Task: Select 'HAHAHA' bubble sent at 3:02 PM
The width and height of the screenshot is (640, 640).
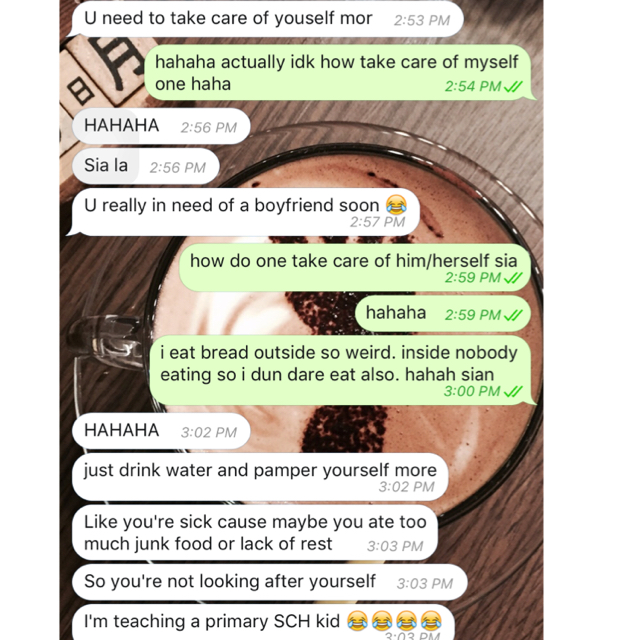Action: click(161, 431)
